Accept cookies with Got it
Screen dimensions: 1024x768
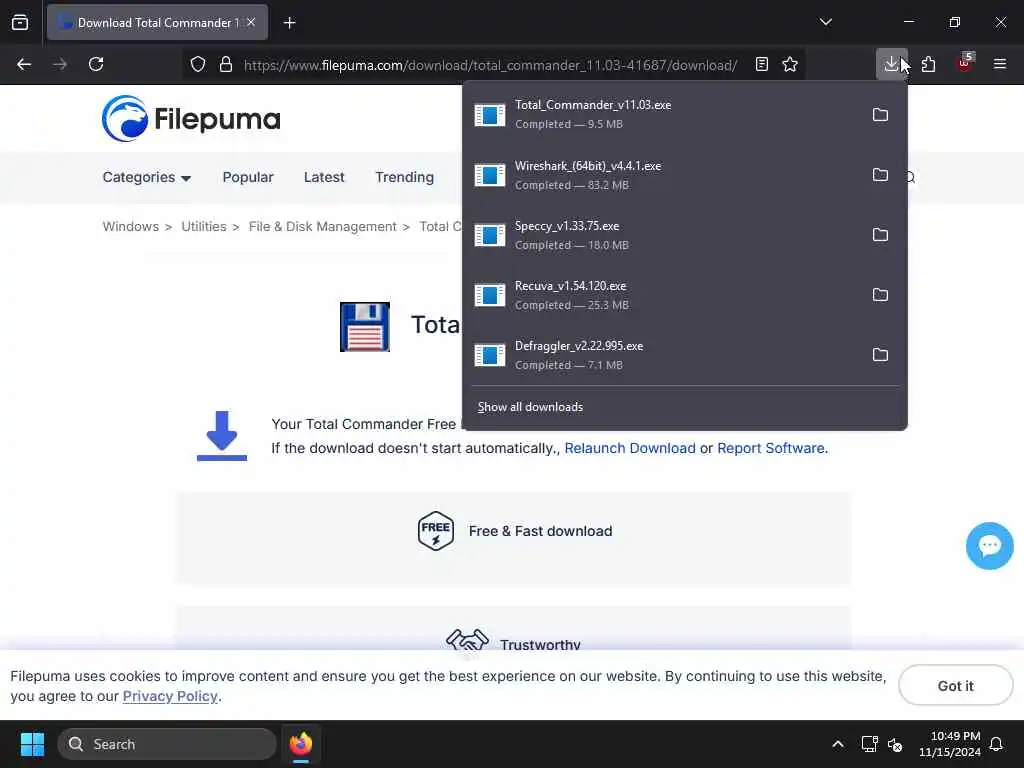tap(955, 686)
